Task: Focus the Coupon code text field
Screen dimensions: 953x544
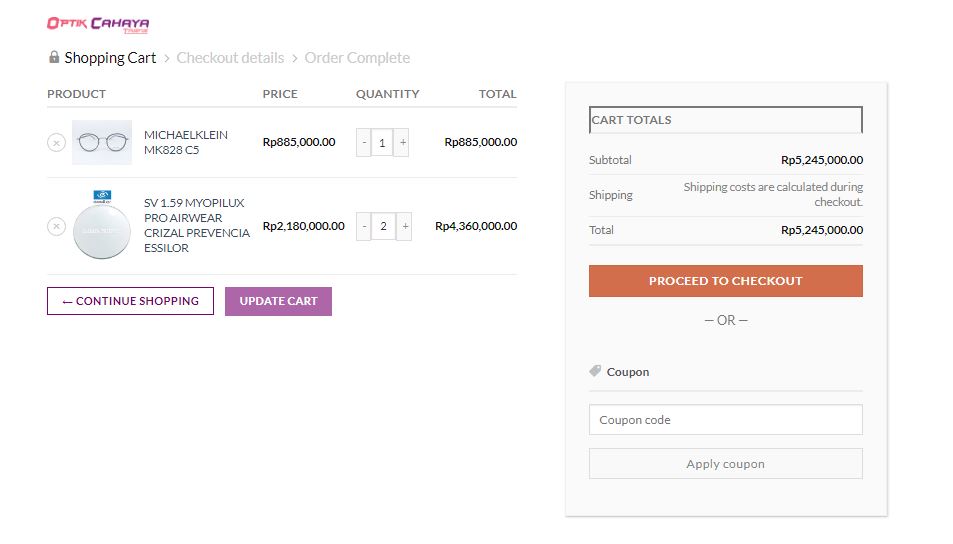Action: coord(725,420)
